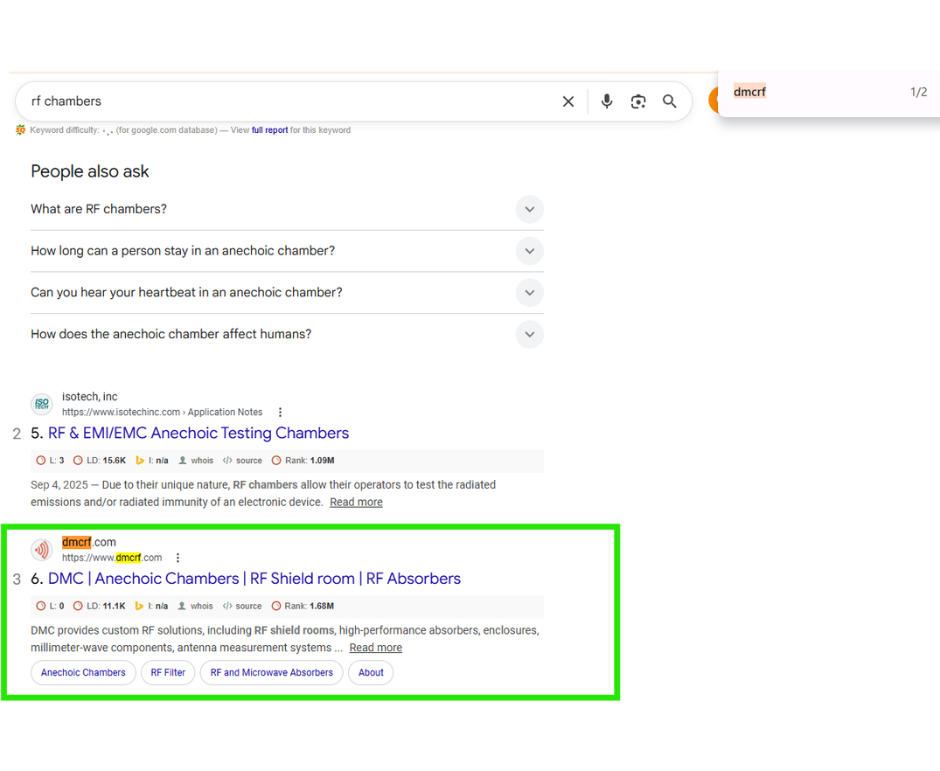Click the Bing I: n/a metric for dmcrf
This screenshot has width=940, height=771.
pyautogui.click(x=152, y=606)
